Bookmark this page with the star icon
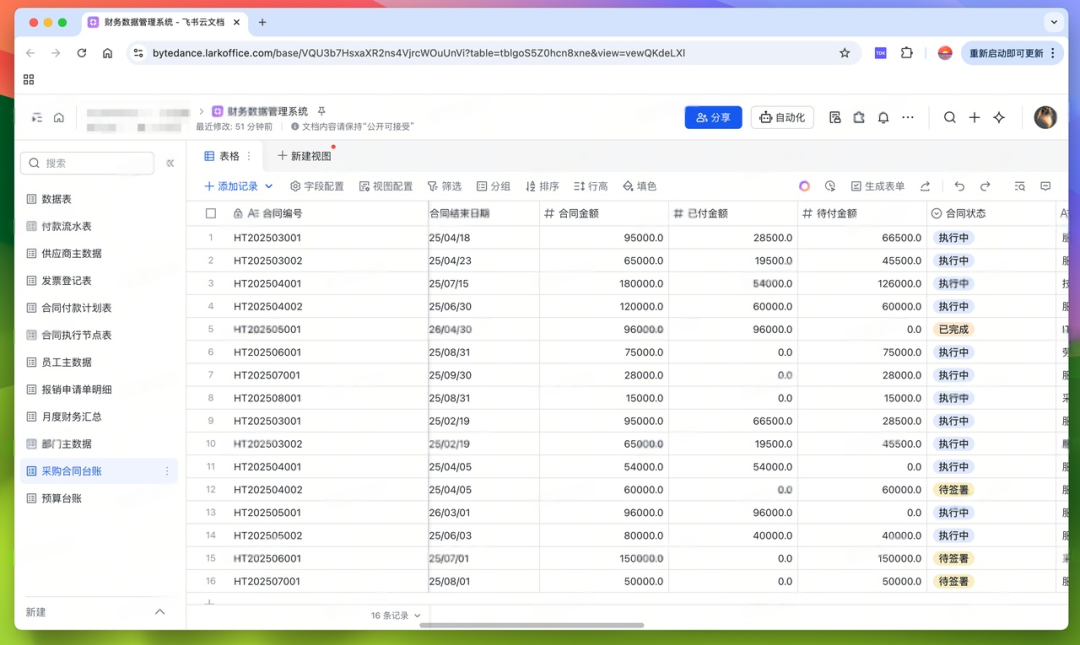1080x645 pixels. tap(844, 53)
